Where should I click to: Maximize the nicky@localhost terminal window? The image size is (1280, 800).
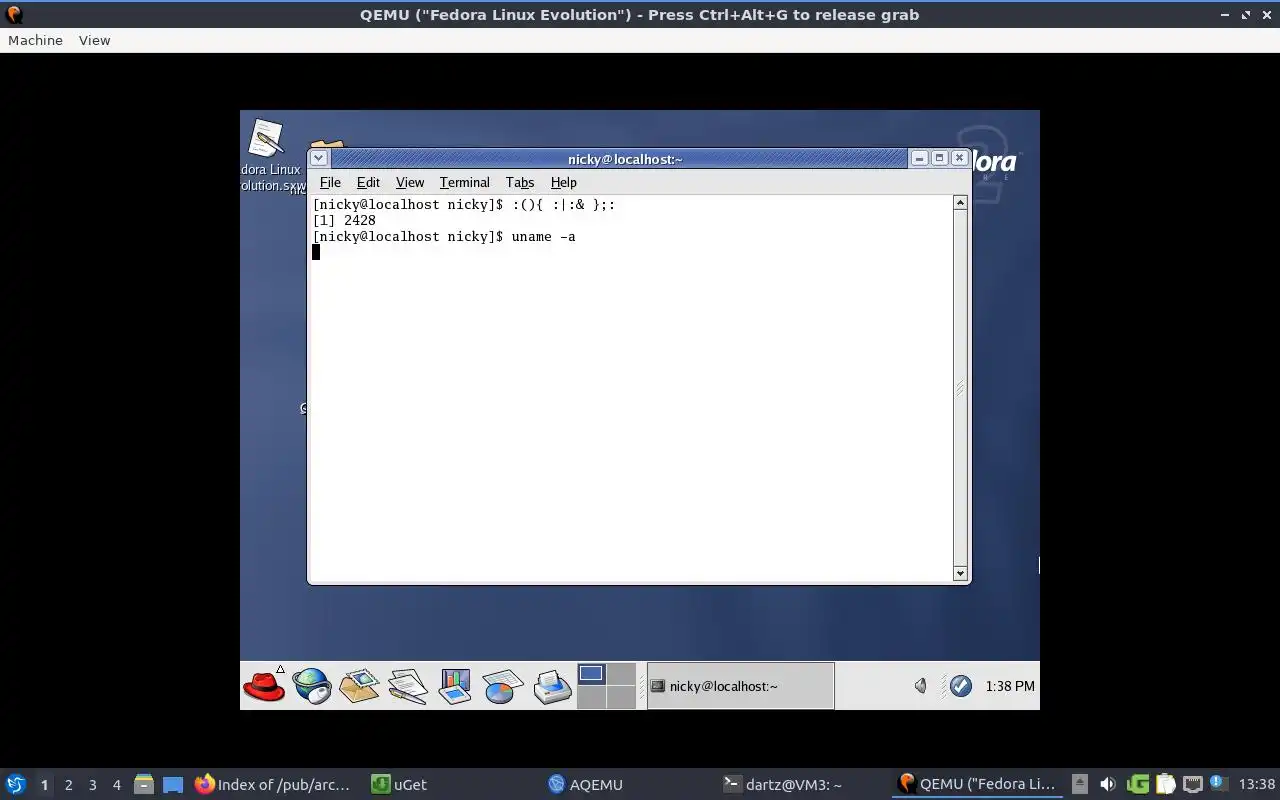pyautogui.click(x=939, y=158)
